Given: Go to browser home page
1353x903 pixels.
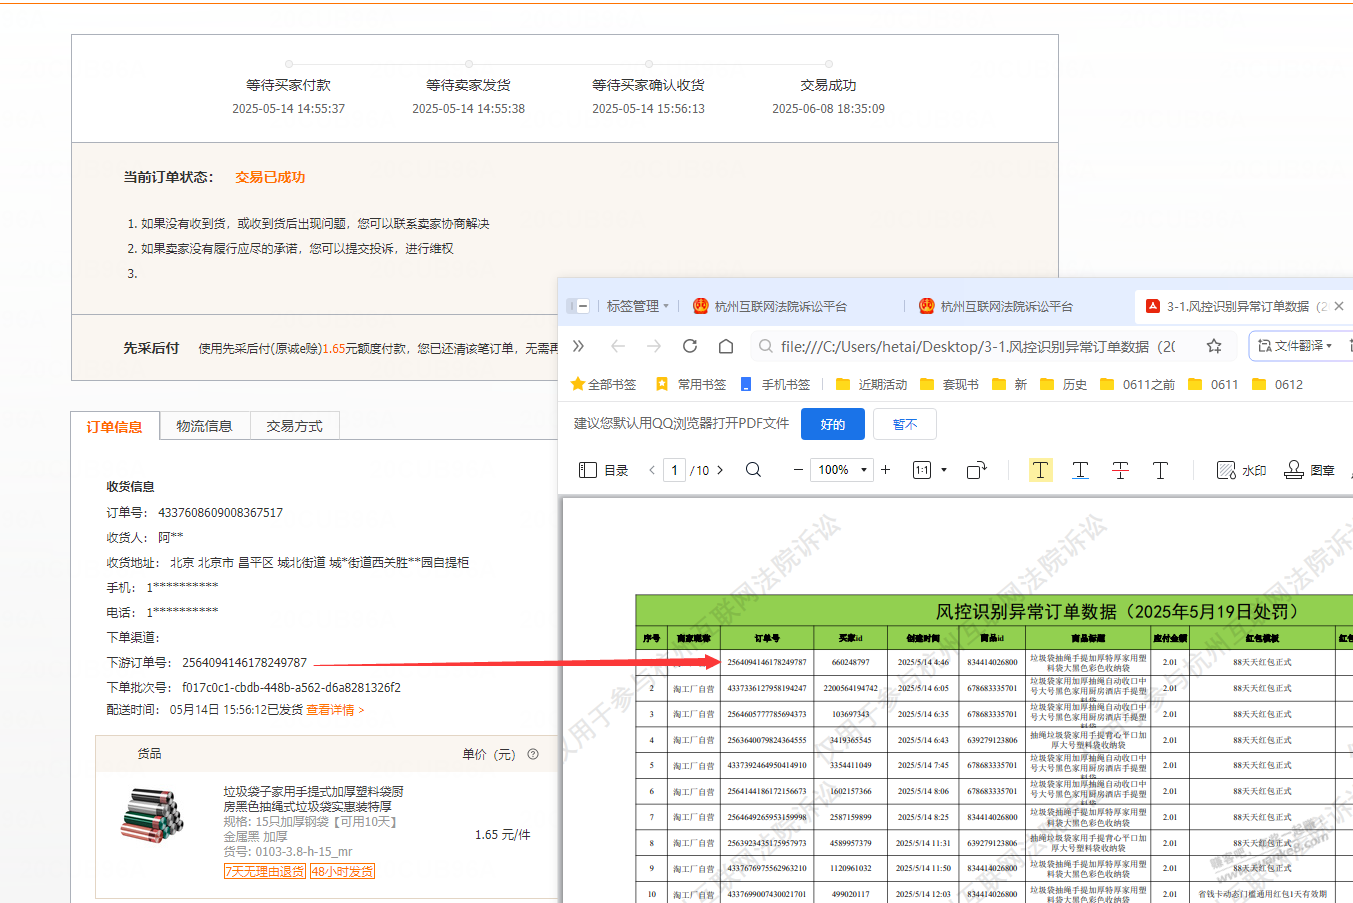Looking at the screenshot, I should click(726, 346).
